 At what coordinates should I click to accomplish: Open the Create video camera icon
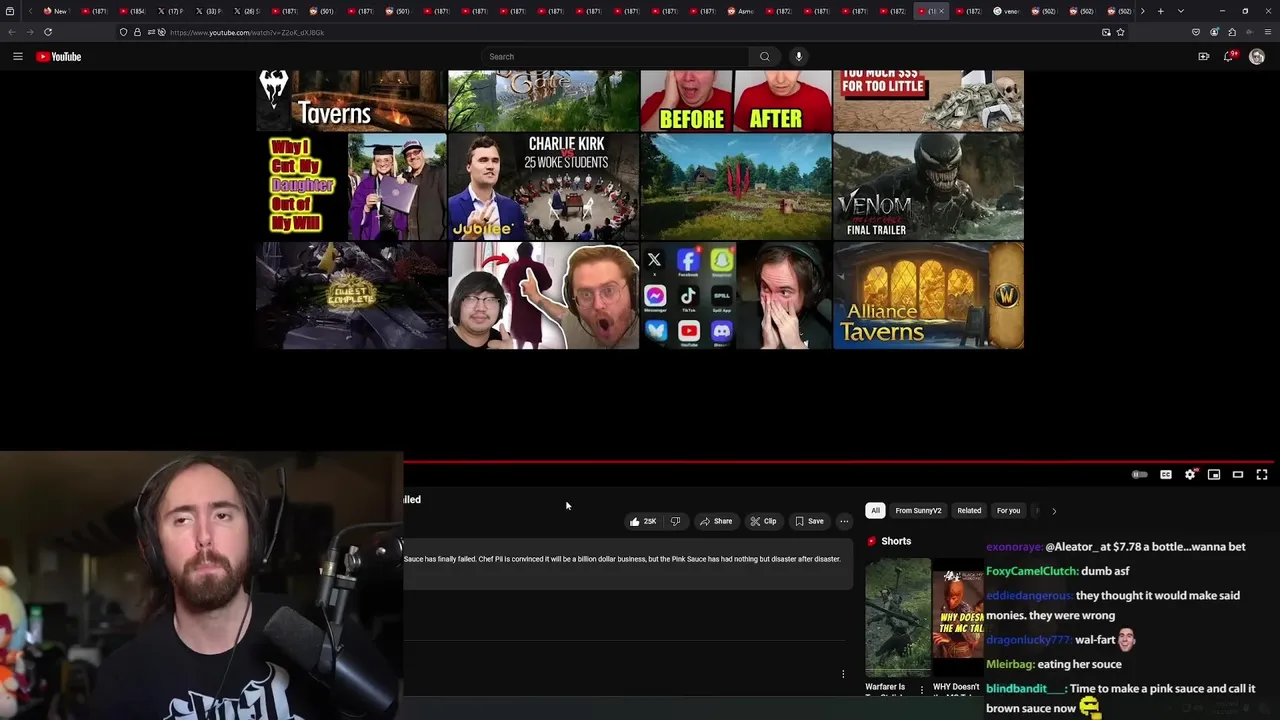1204,57
